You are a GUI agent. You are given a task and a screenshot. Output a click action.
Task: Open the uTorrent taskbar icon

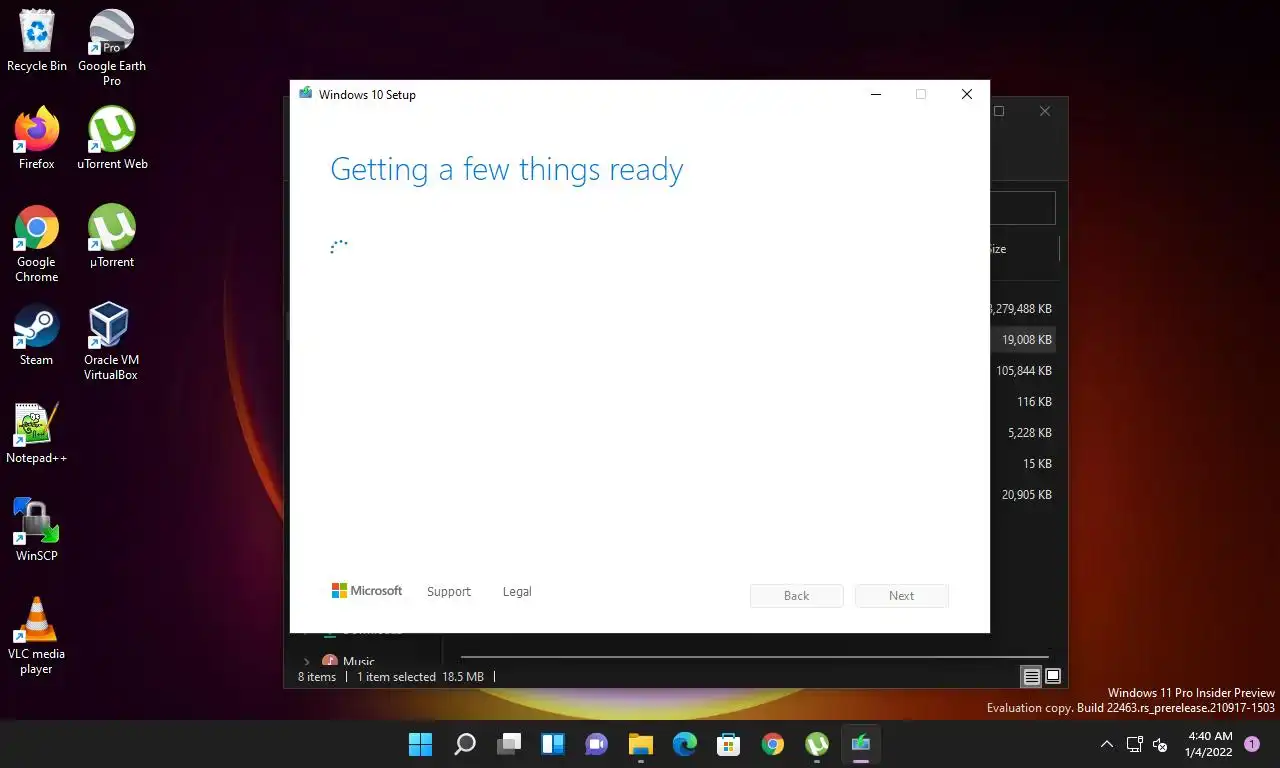(817, 744)
